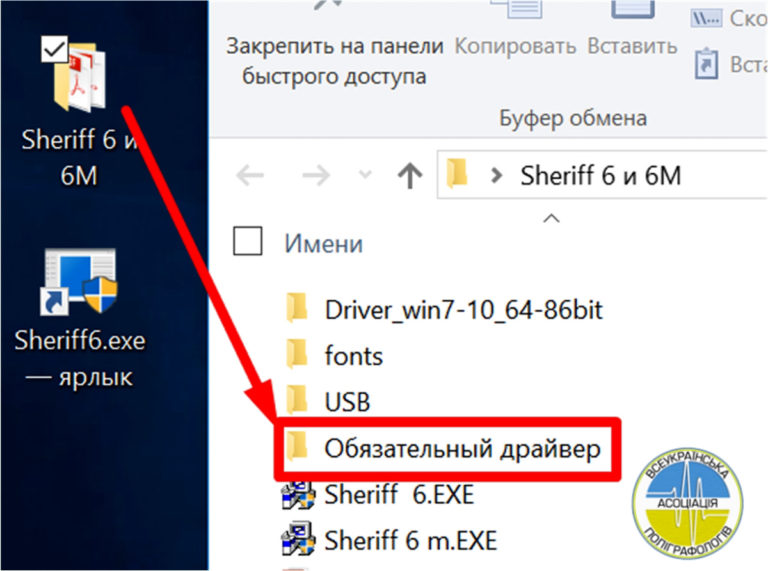Click Закрепить на панели быстрого доступа
The image size is (768, 571).
334,61
